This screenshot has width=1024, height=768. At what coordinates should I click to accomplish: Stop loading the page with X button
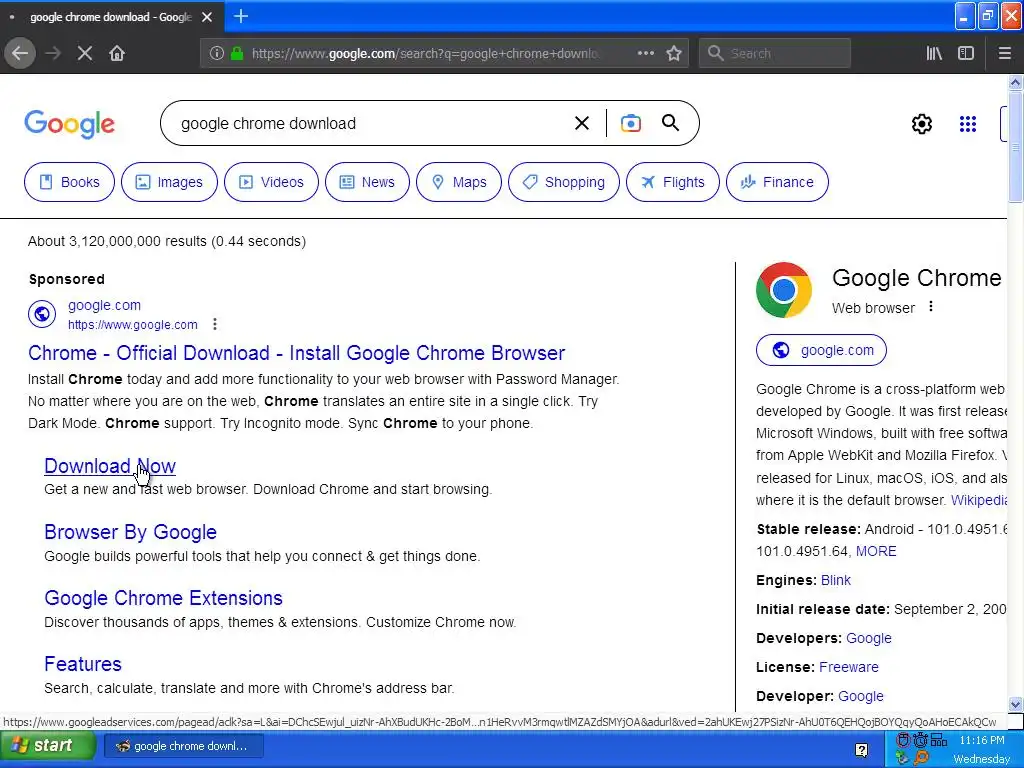click(85, 53)
